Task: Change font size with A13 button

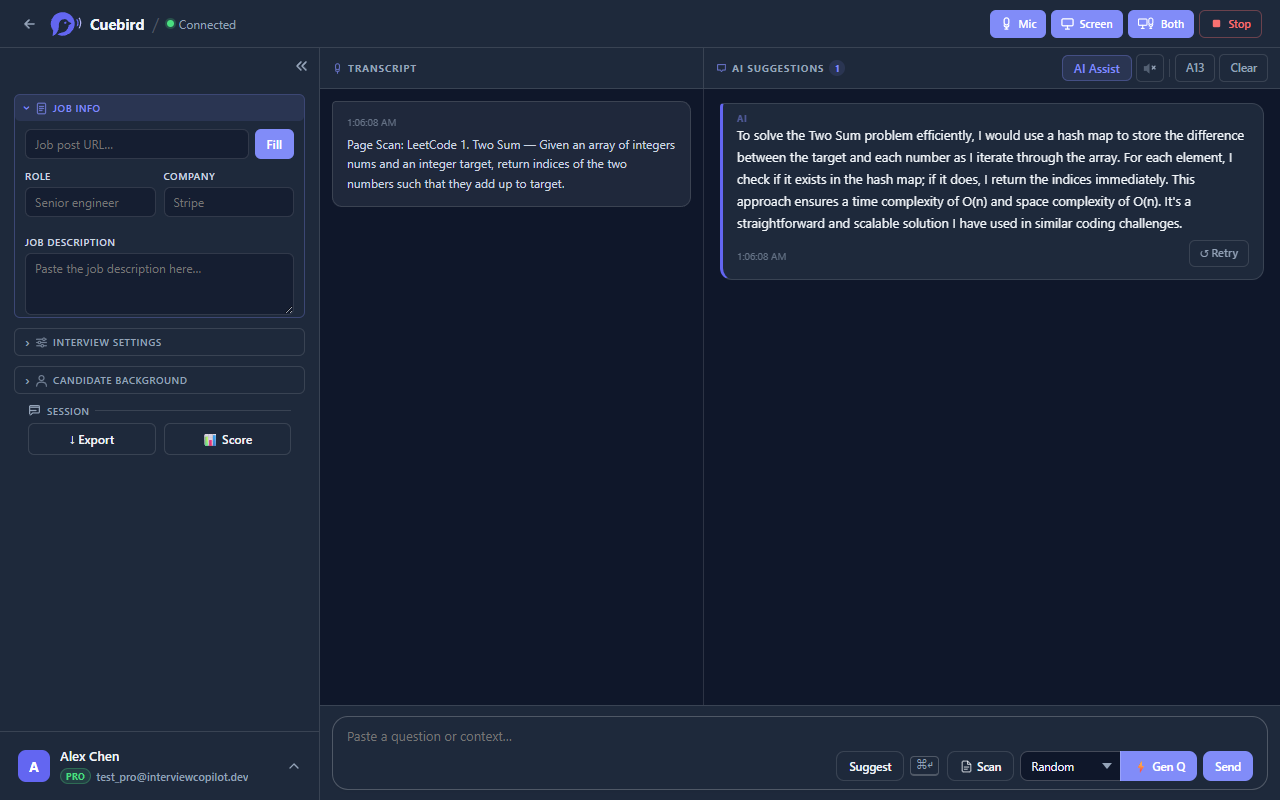Action: point(1195,68)
